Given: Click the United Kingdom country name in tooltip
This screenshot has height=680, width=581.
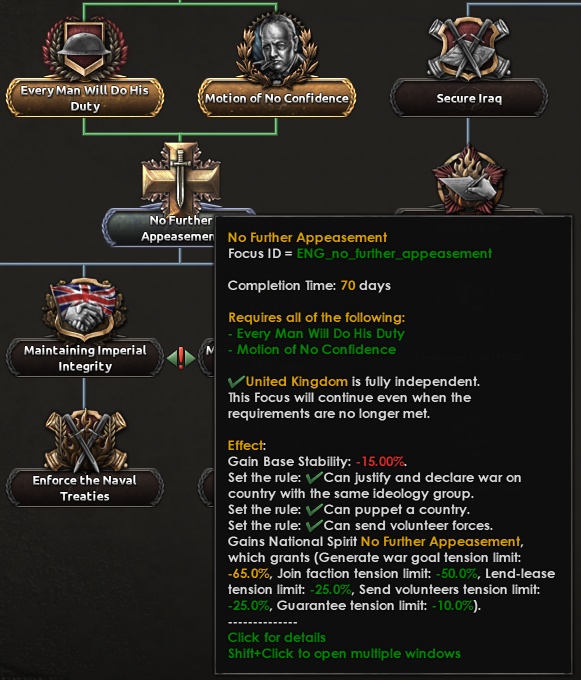Looking at the screenshot, I should pyautogui.click(x=297, y=382).
